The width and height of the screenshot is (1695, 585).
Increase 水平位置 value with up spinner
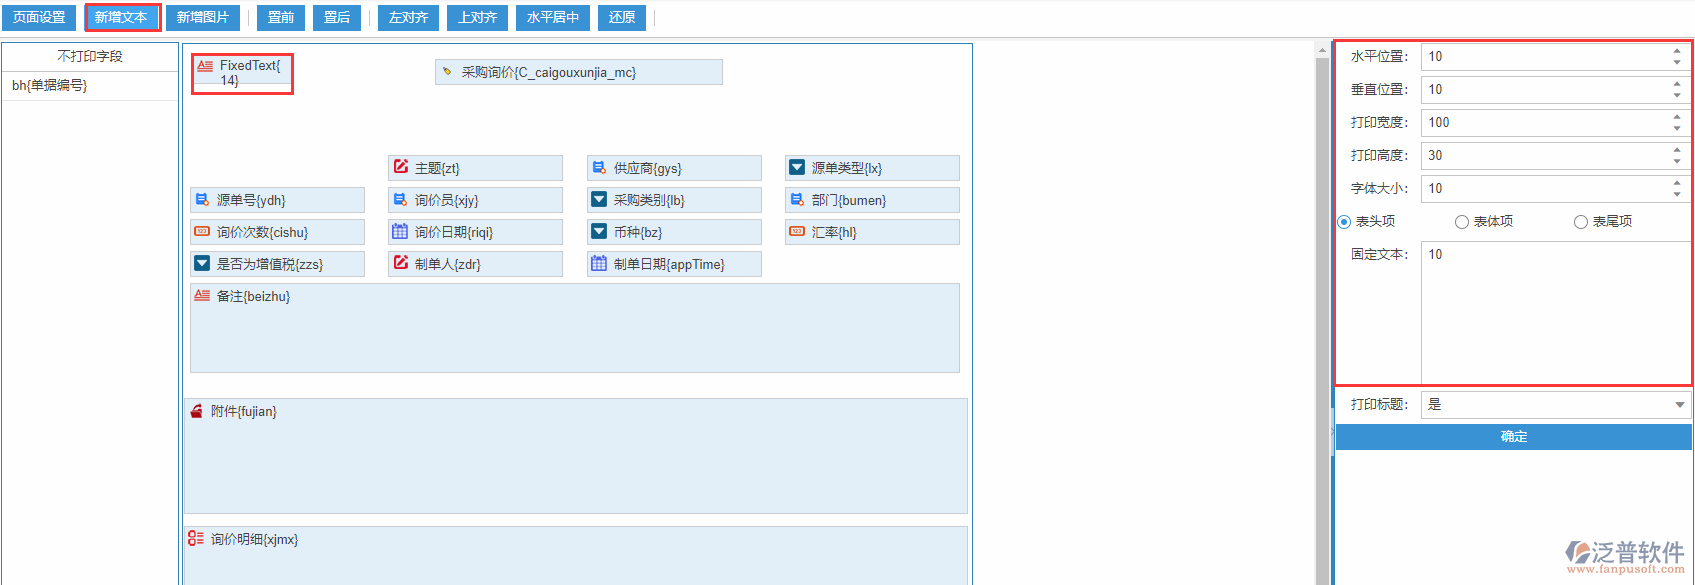point(1677,51)
